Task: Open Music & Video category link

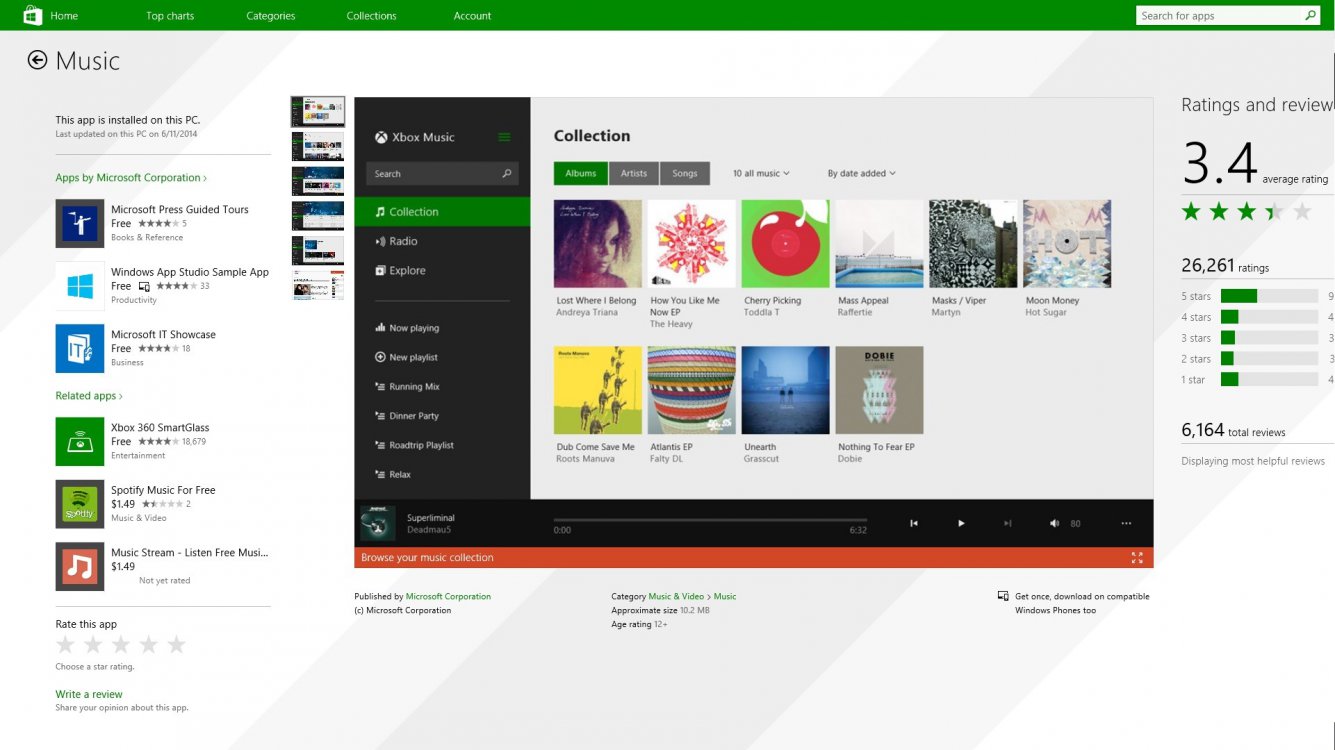Action: coord(676,596)
